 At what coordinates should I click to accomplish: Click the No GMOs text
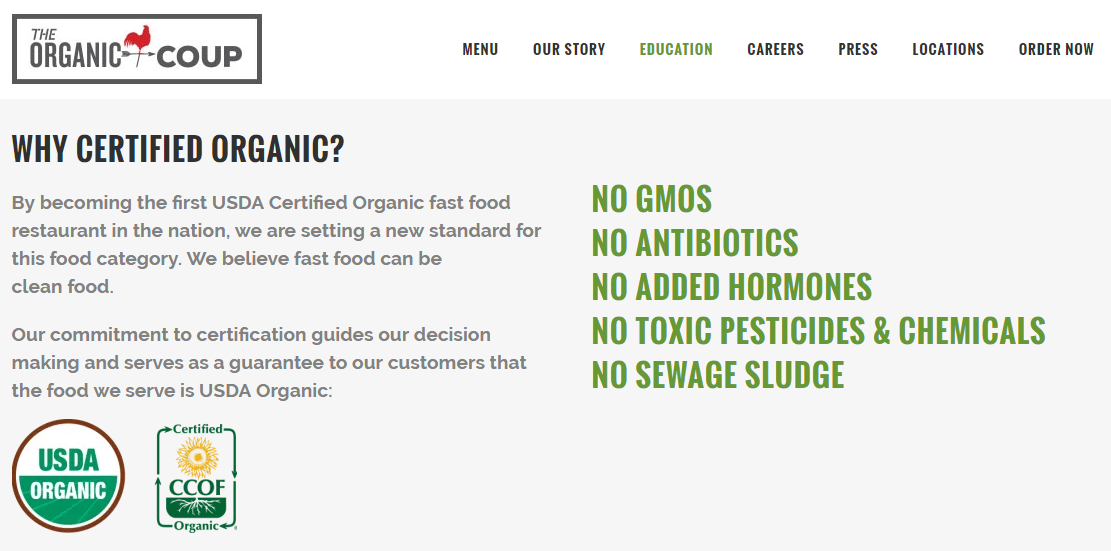pyautogui.click(x=652, y=199)
